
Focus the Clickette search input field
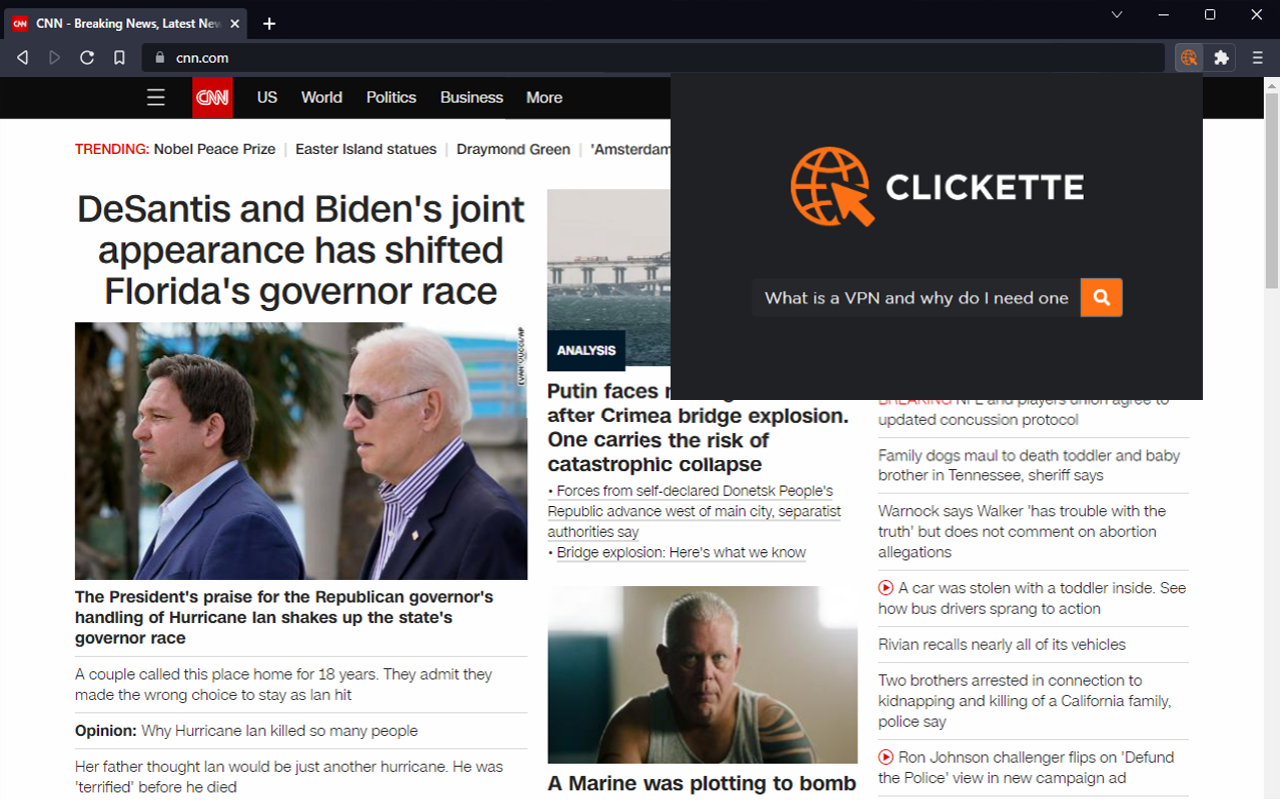(916, 298)
